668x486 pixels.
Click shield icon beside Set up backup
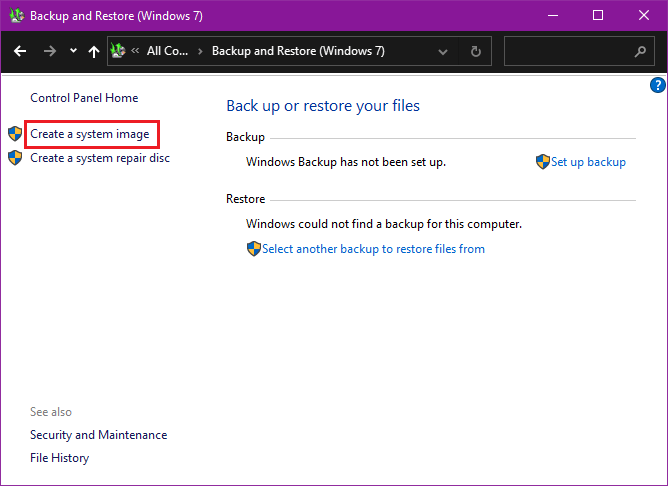click(x=542, y=162)
